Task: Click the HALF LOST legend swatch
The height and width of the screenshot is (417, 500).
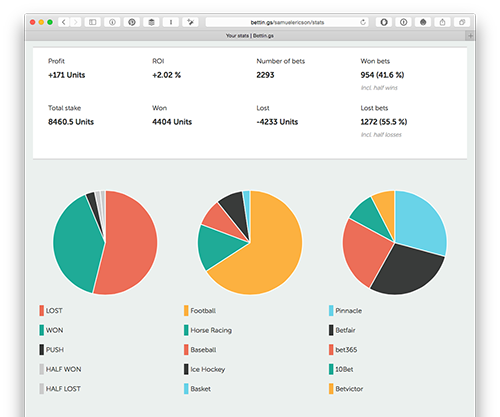Action: point(42,389)
